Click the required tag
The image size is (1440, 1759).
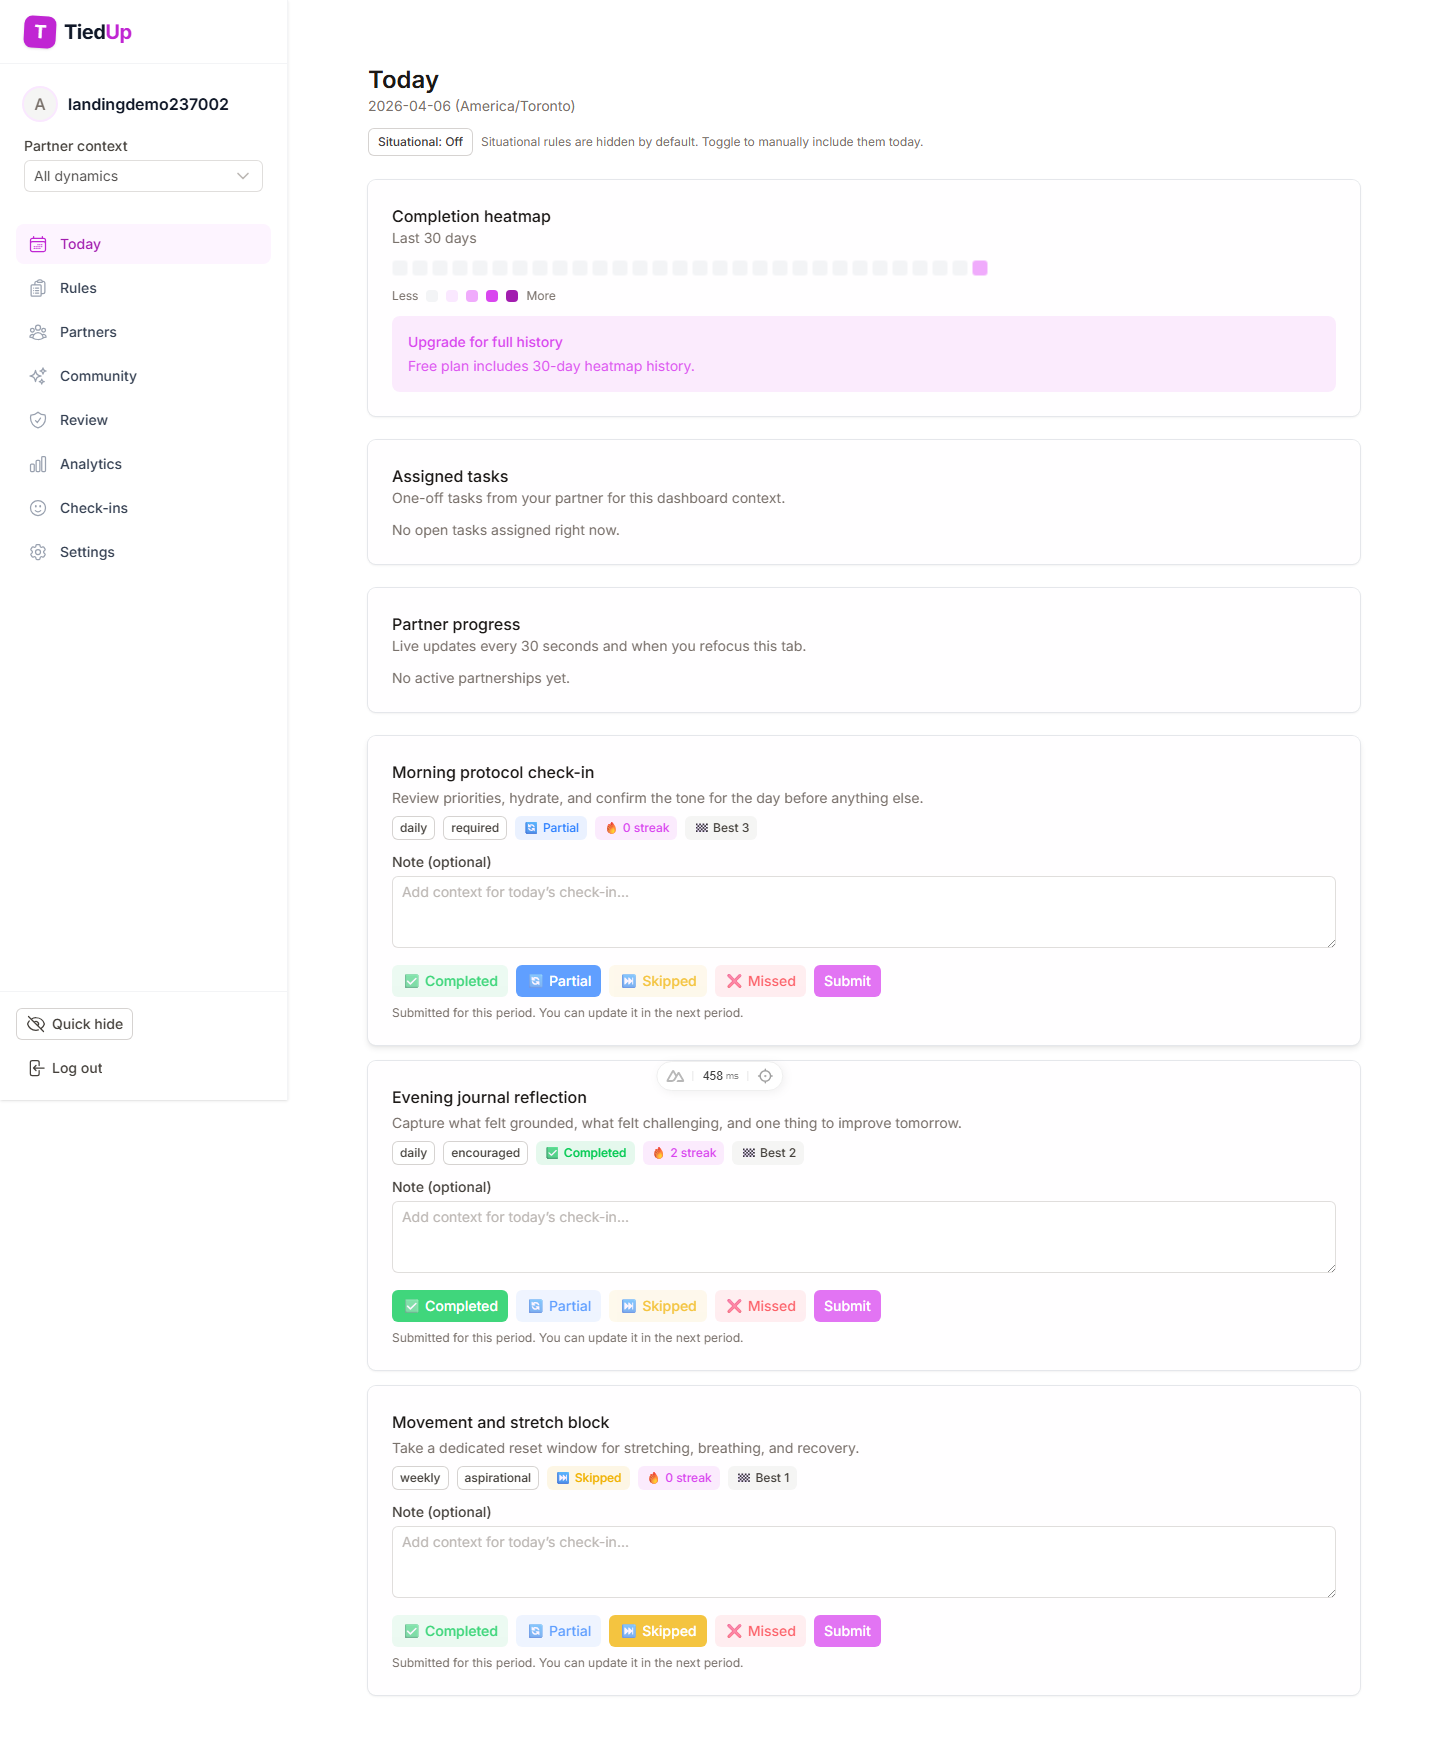click(x=475, y=828)
